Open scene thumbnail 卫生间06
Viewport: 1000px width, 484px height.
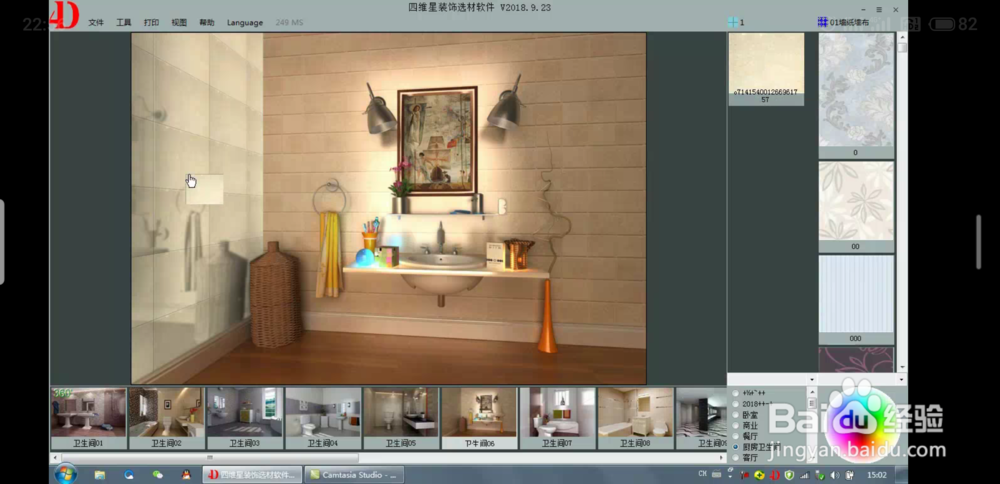(x=479, y=418)
